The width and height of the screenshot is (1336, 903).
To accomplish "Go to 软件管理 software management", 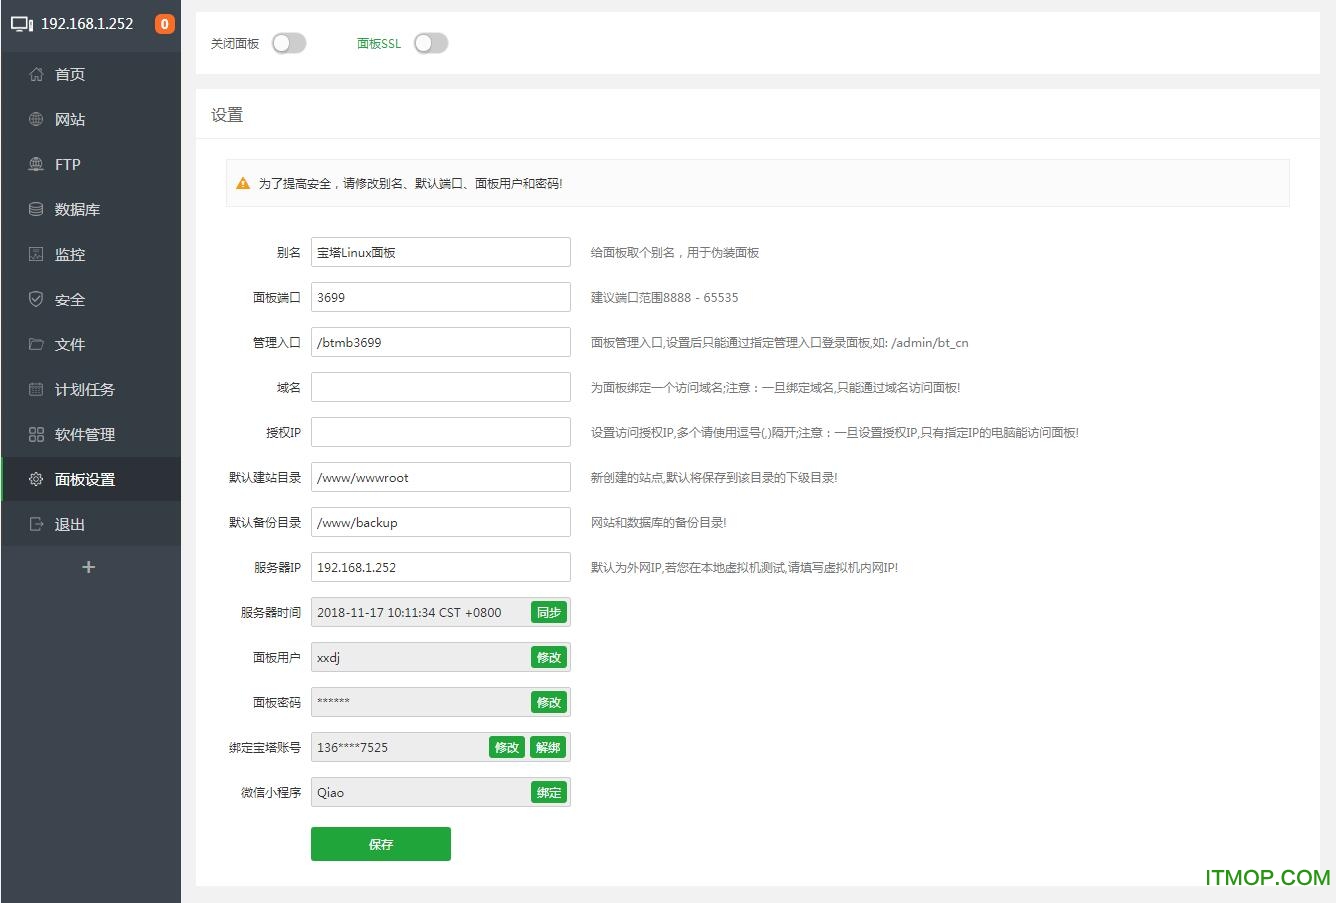I will click(84, 434).
